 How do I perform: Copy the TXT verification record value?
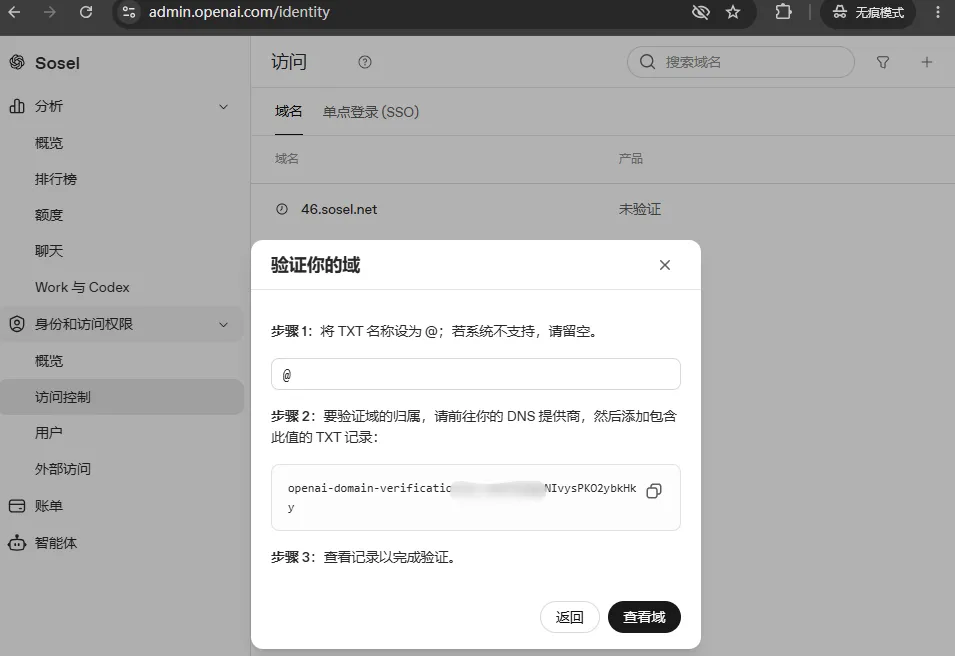coord(654,491)
